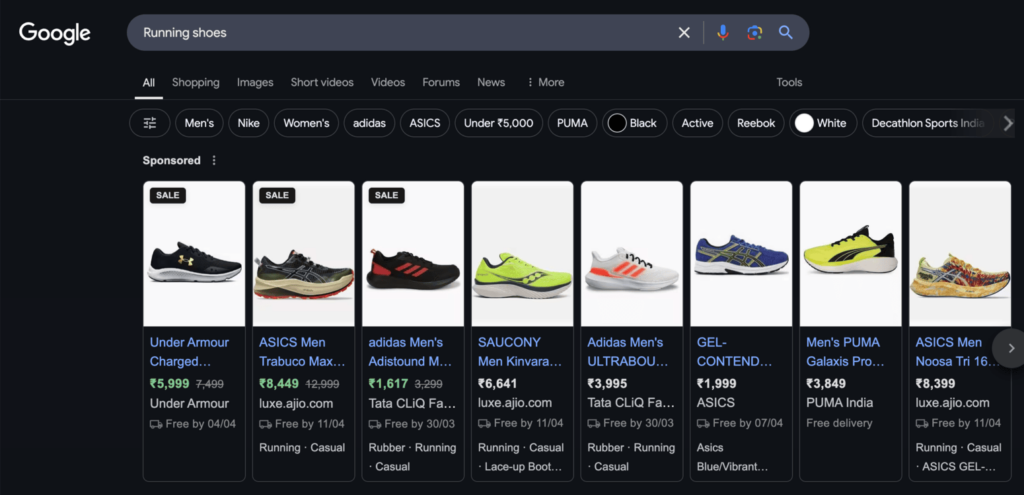Click the Google logo

tap(55, 33)
